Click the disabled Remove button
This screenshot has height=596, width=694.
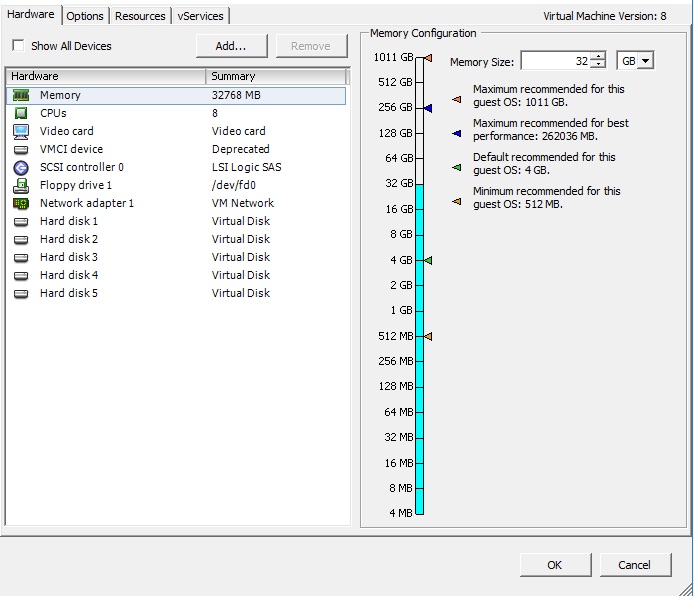311,46
